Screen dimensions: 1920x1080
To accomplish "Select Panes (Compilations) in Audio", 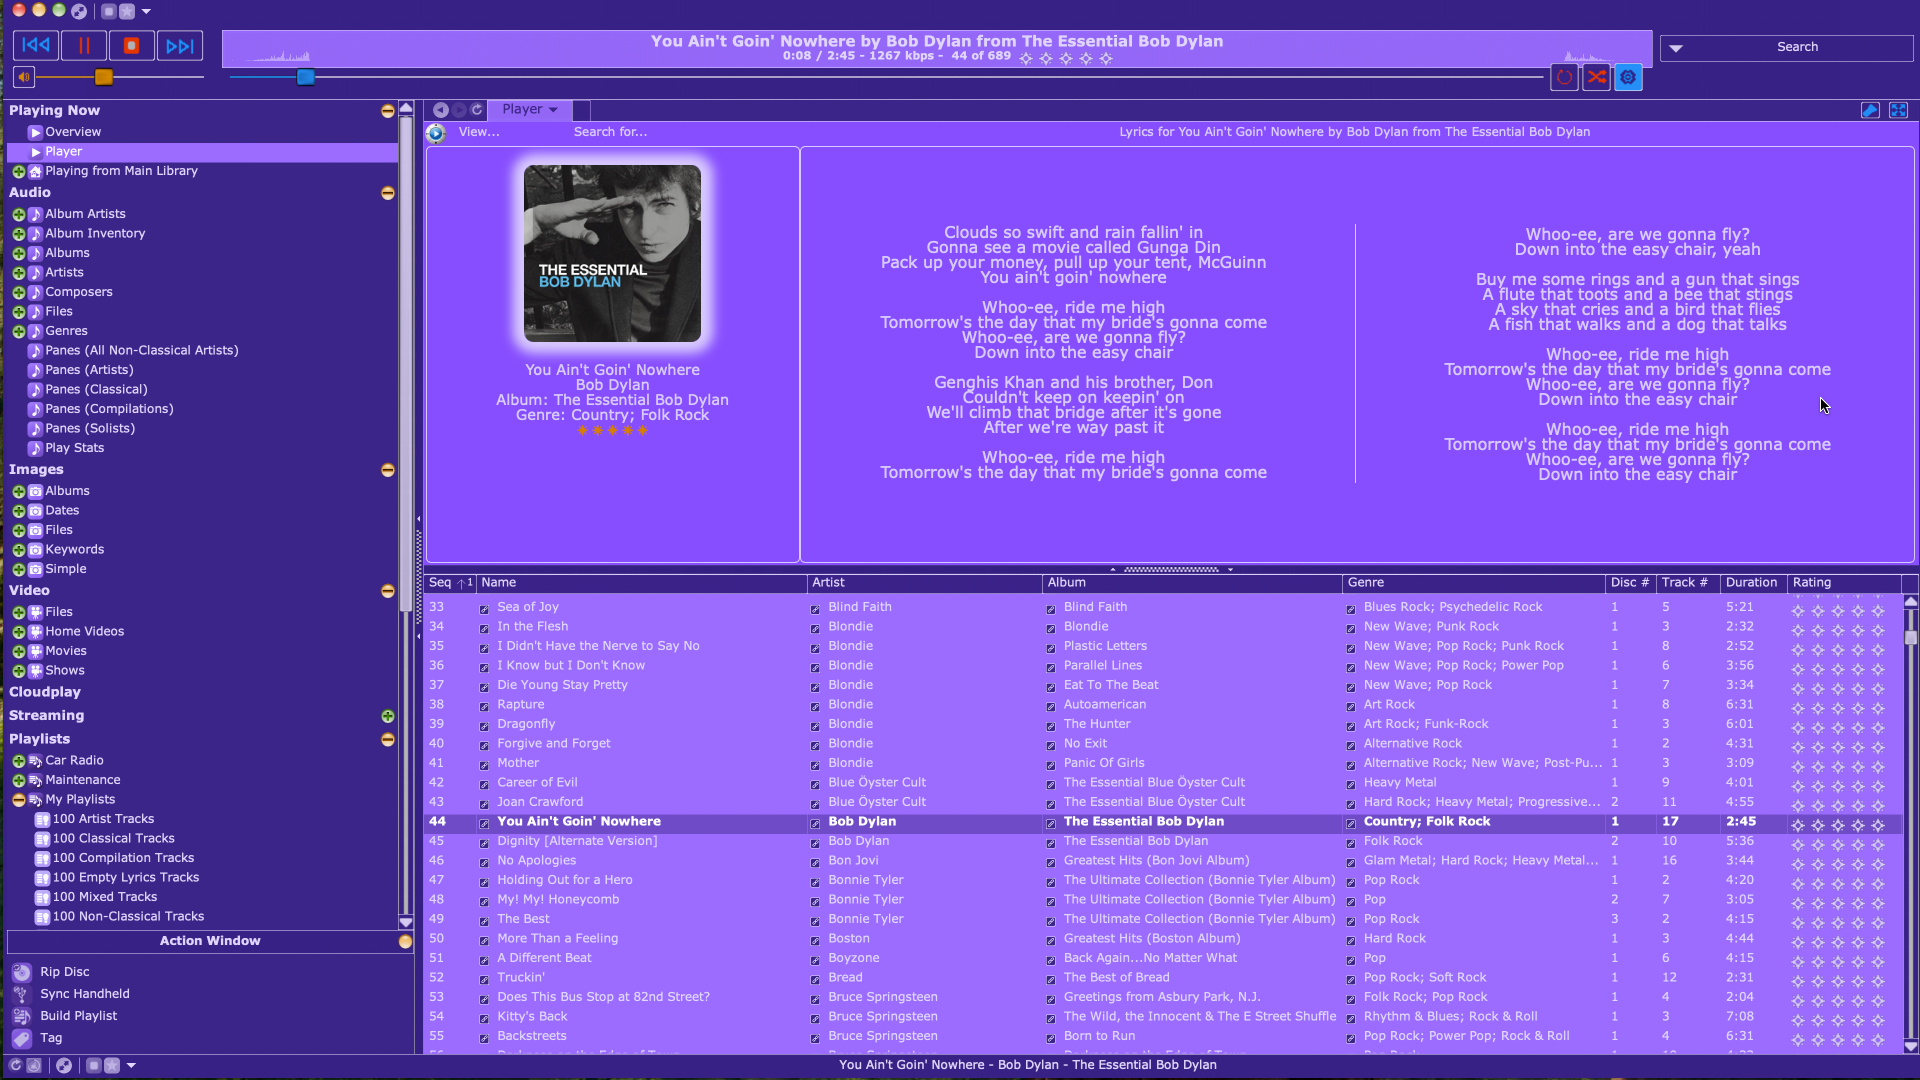I will pos(109,409).
